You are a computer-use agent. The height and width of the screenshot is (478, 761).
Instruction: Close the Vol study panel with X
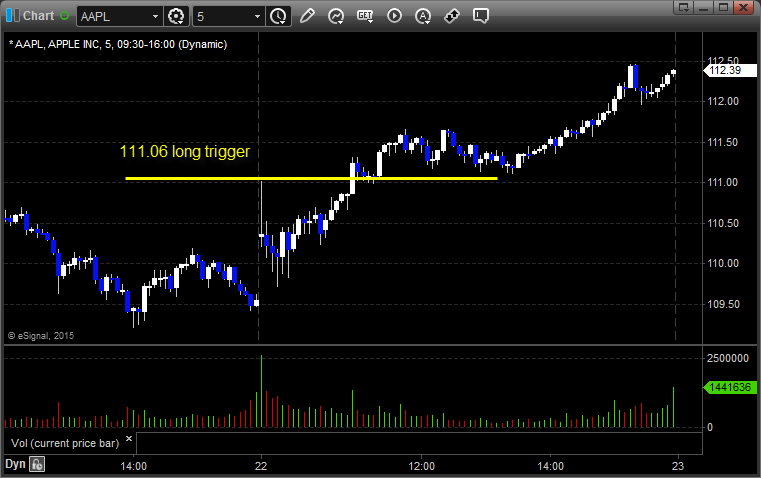tap(129, 439)
